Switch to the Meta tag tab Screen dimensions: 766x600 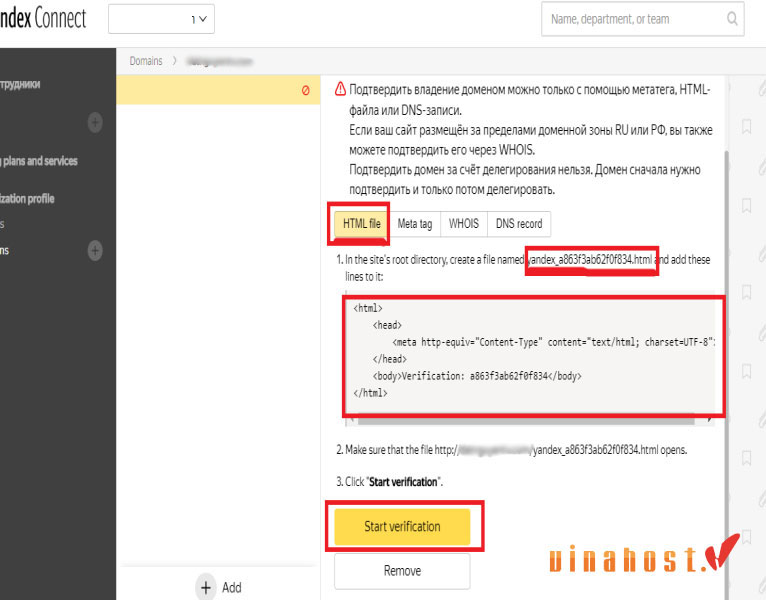(x=415, y=224)
